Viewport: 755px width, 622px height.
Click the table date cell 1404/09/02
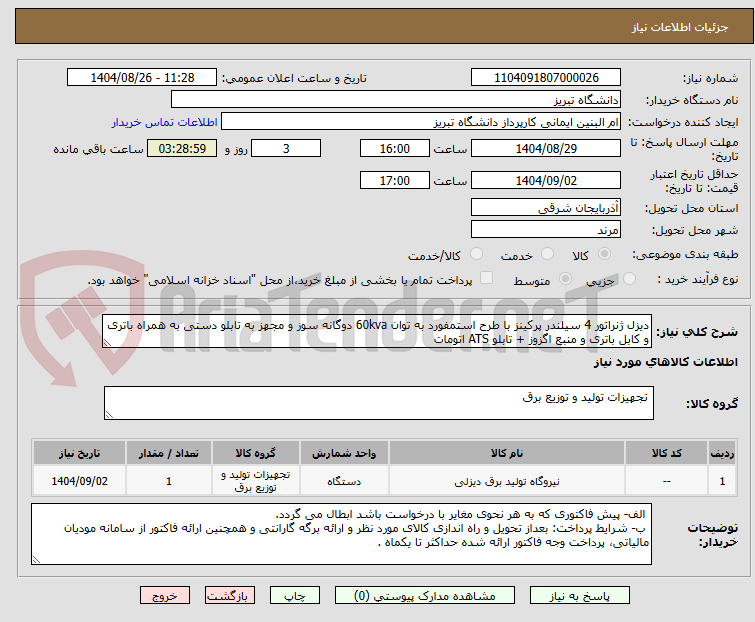coord(79,481)
